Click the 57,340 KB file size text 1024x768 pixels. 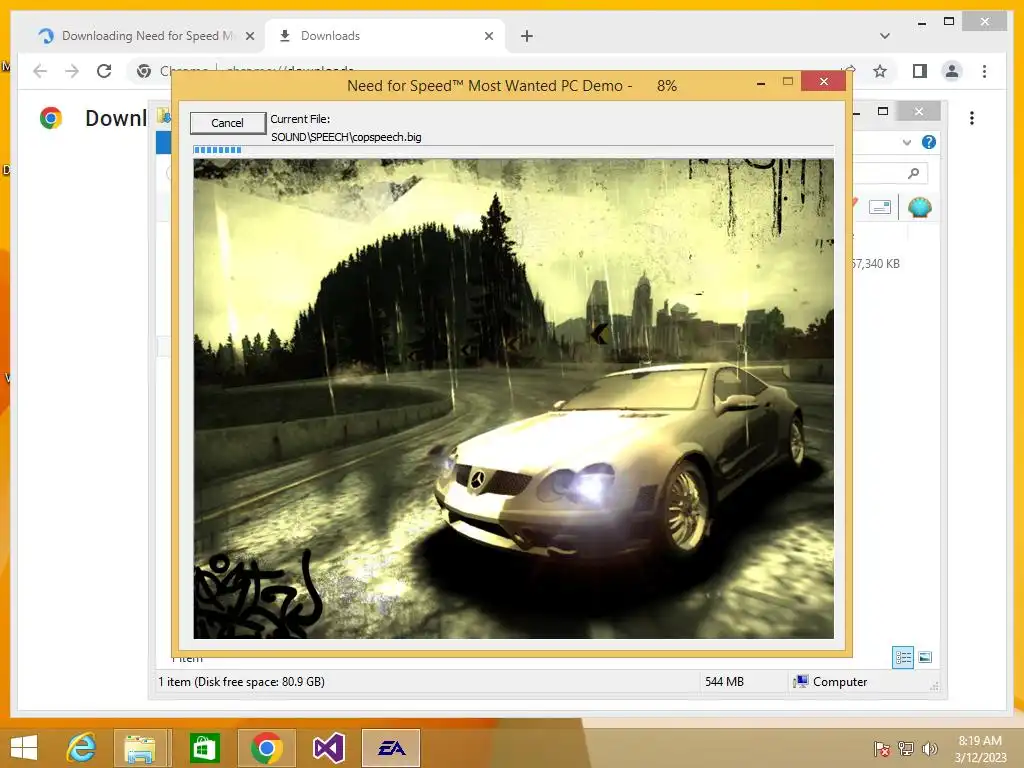click(x=875, y=264)
